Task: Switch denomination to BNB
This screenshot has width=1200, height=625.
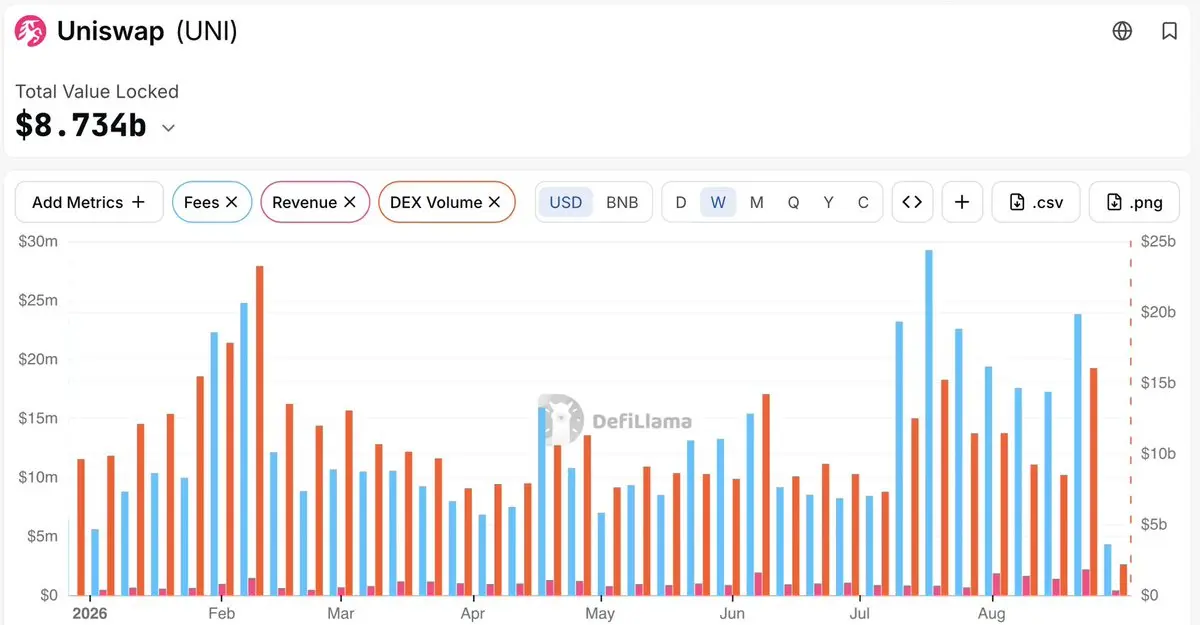Action: click(x=622, y=202)
